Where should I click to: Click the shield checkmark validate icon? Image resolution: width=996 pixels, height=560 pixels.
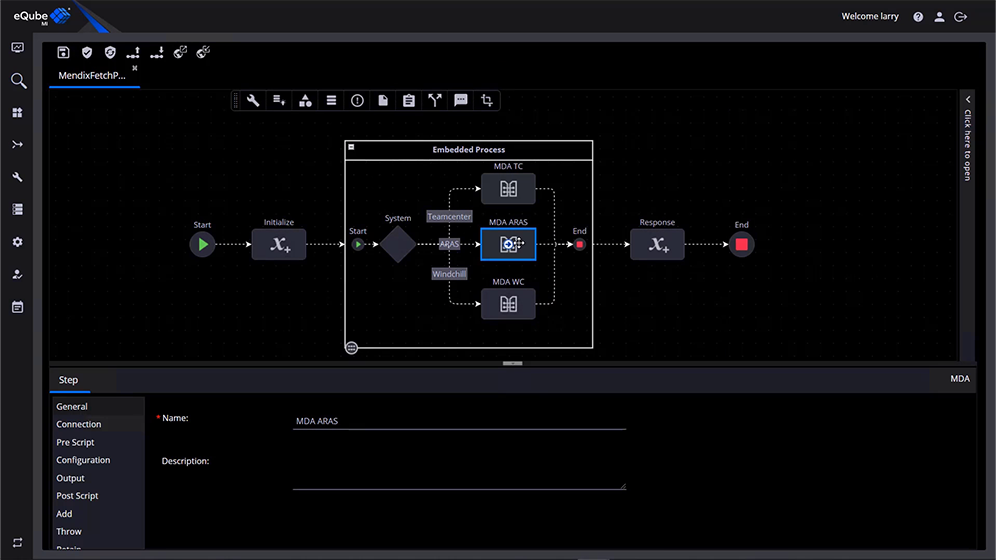(87, 53)
